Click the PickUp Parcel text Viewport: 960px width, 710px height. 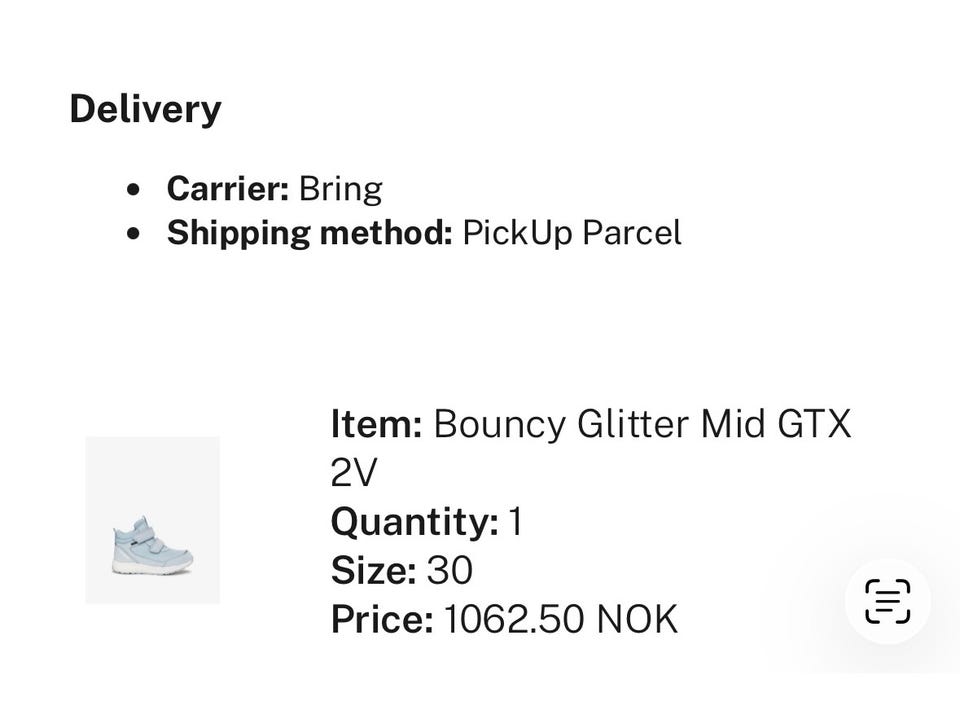(x=571, y=233)
